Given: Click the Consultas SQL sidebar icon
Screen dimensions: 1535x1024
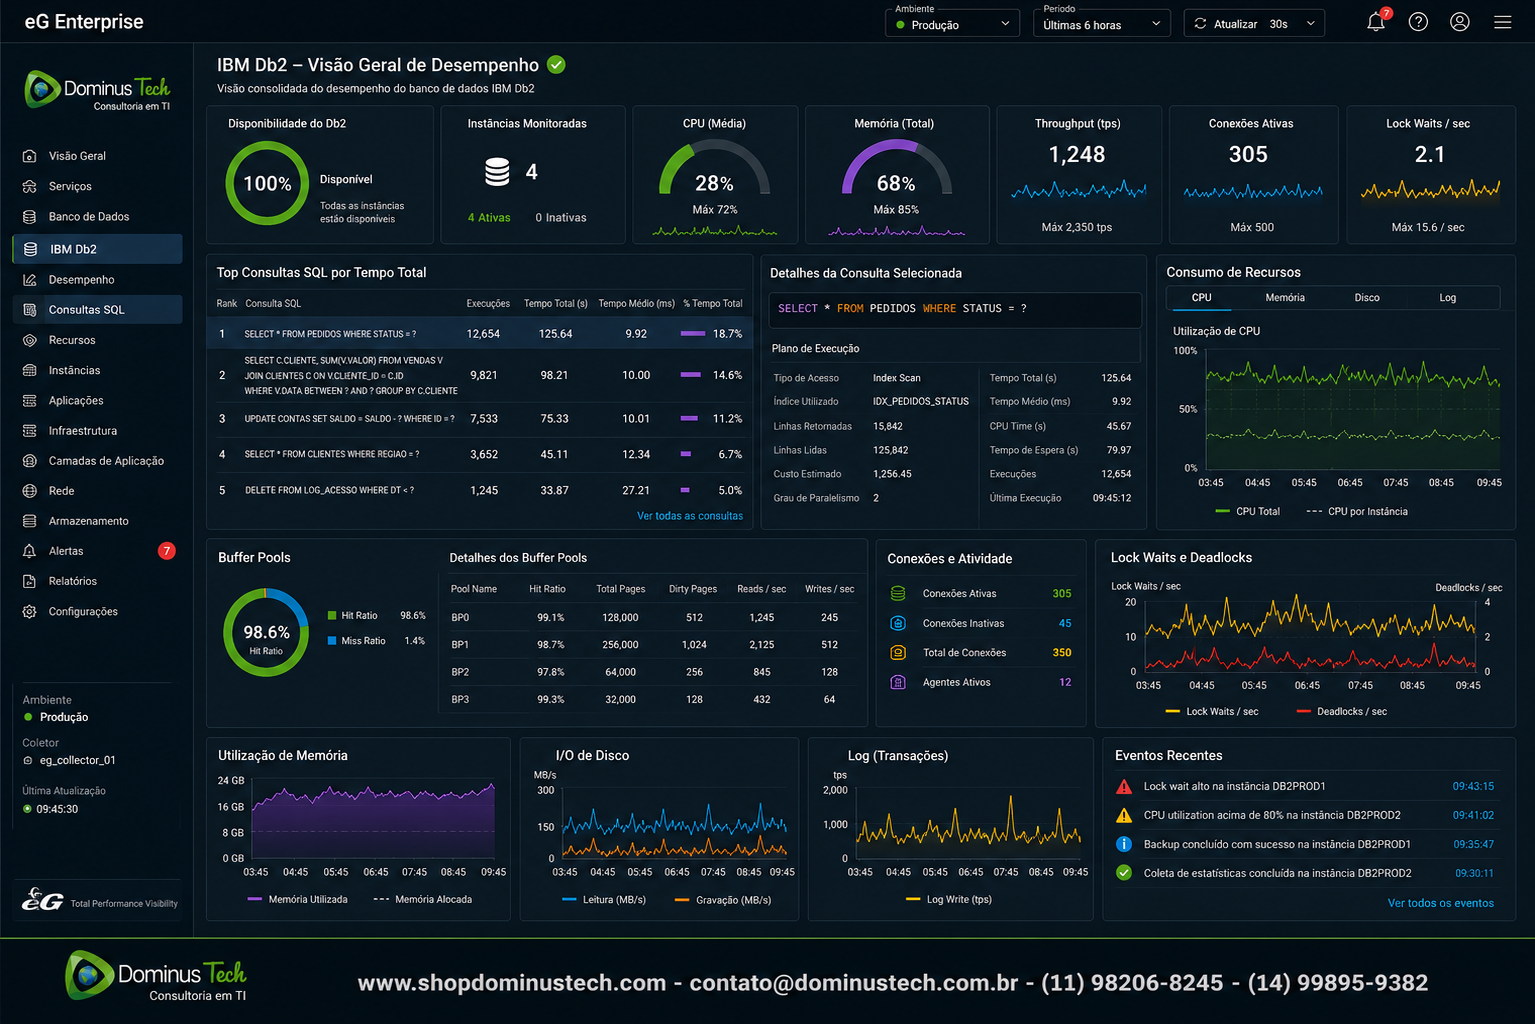Looking at the screenshot, I should (x=30, y=310).
